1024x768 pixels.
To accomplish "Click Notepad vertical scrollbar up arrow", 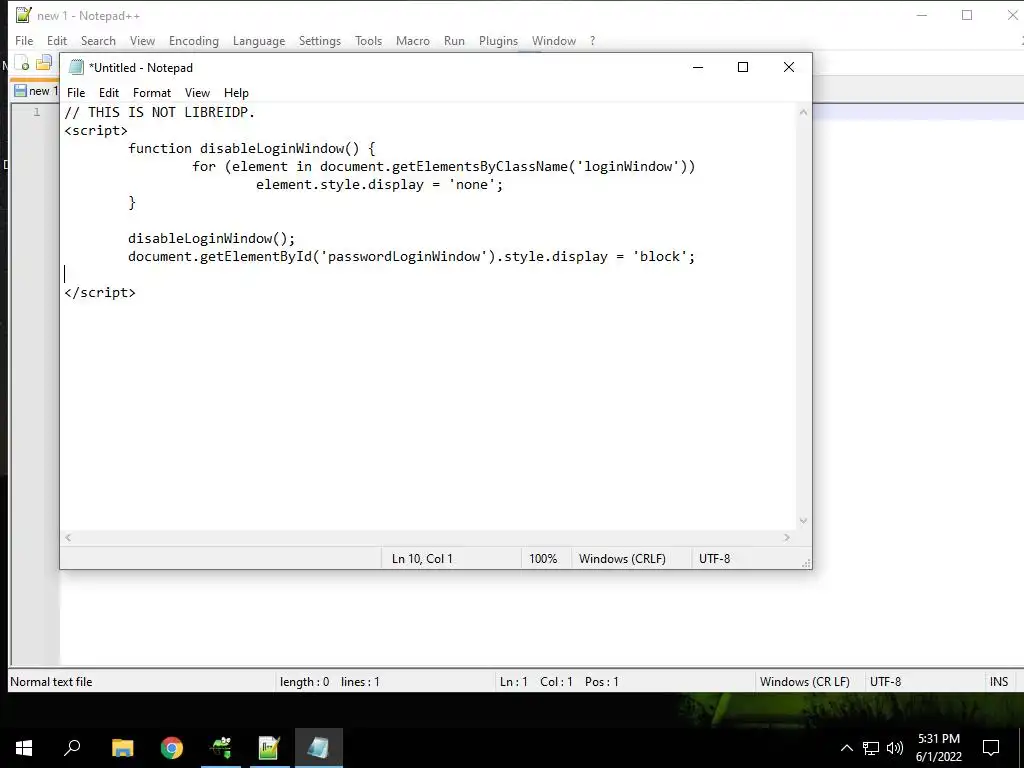I will pos(803,112).
